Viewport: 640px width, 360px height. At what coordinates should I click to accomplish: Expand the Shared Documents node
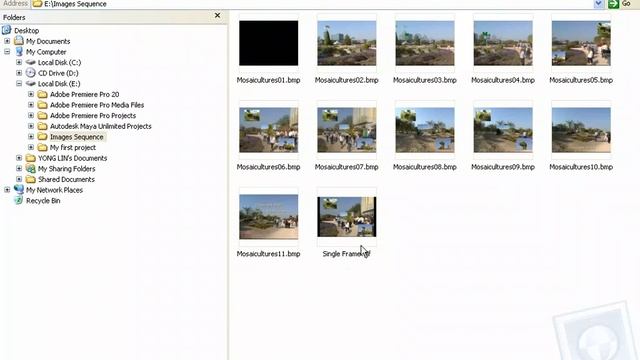(x=19, y=179)
